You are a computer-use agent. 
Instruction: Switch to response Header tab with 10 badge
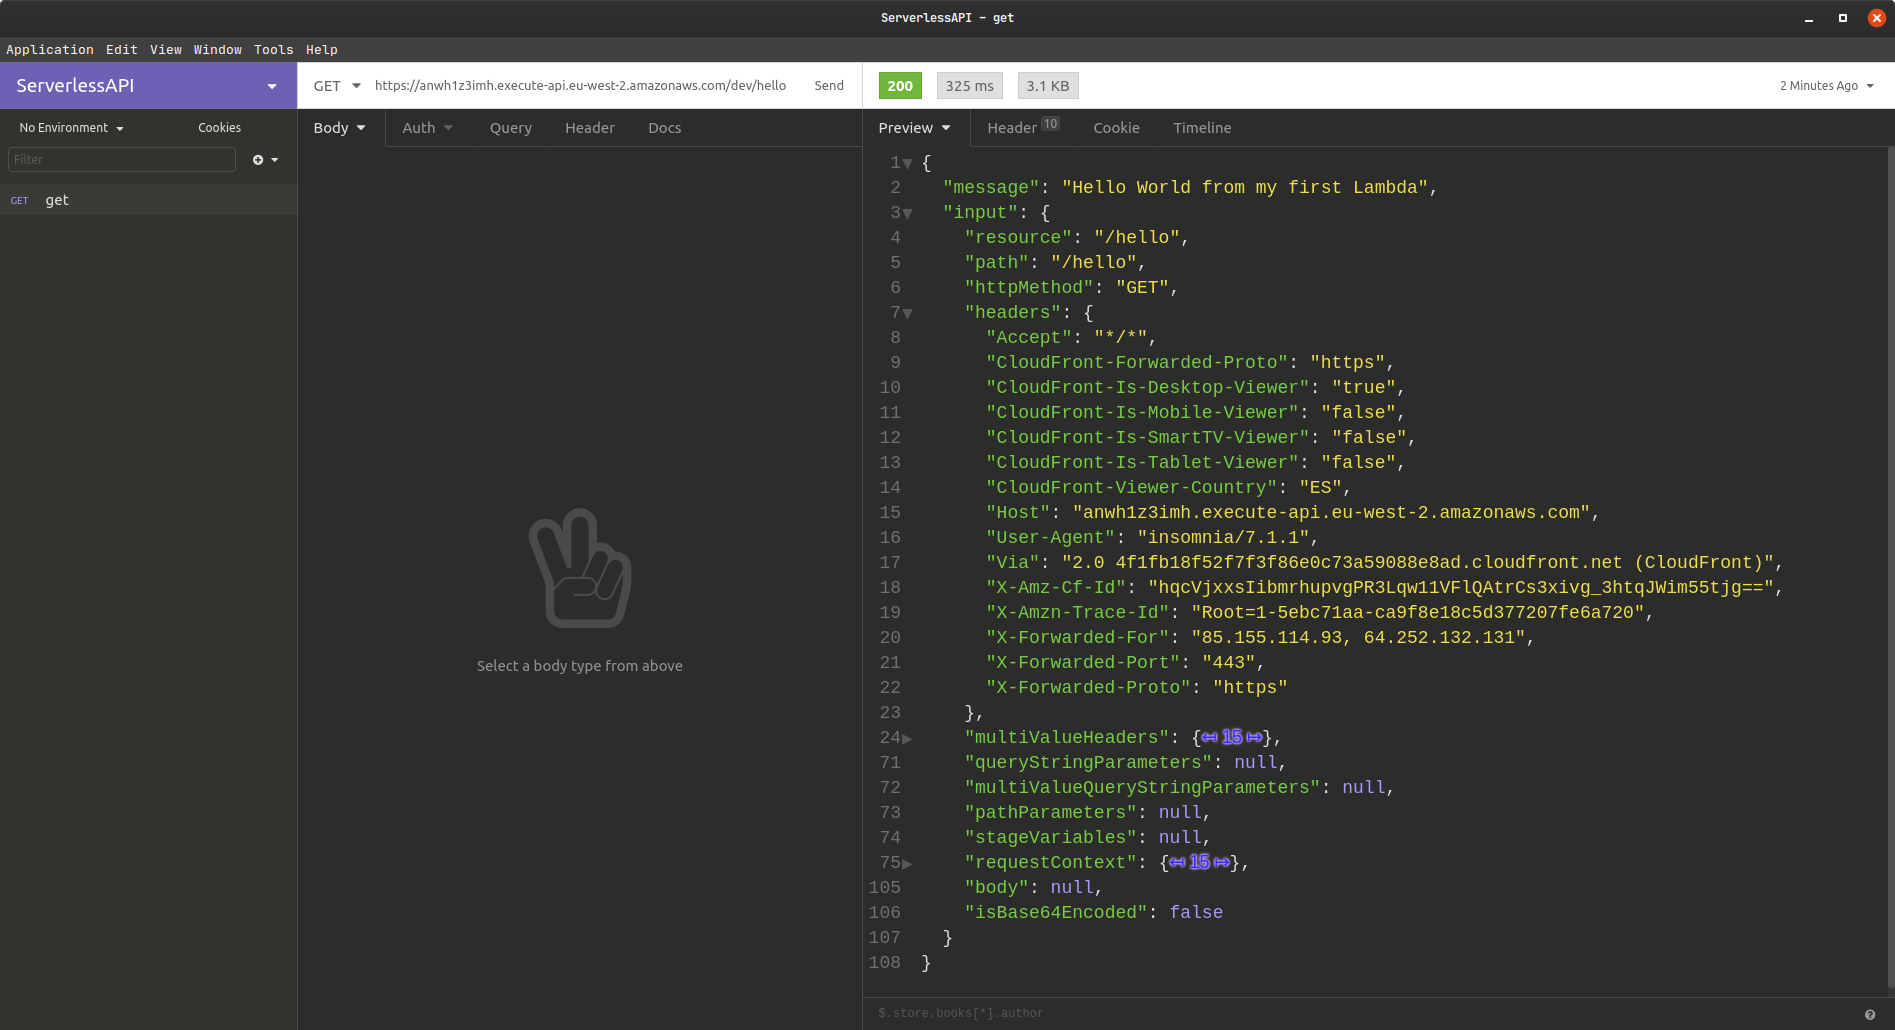click(x=1023, y=127)
